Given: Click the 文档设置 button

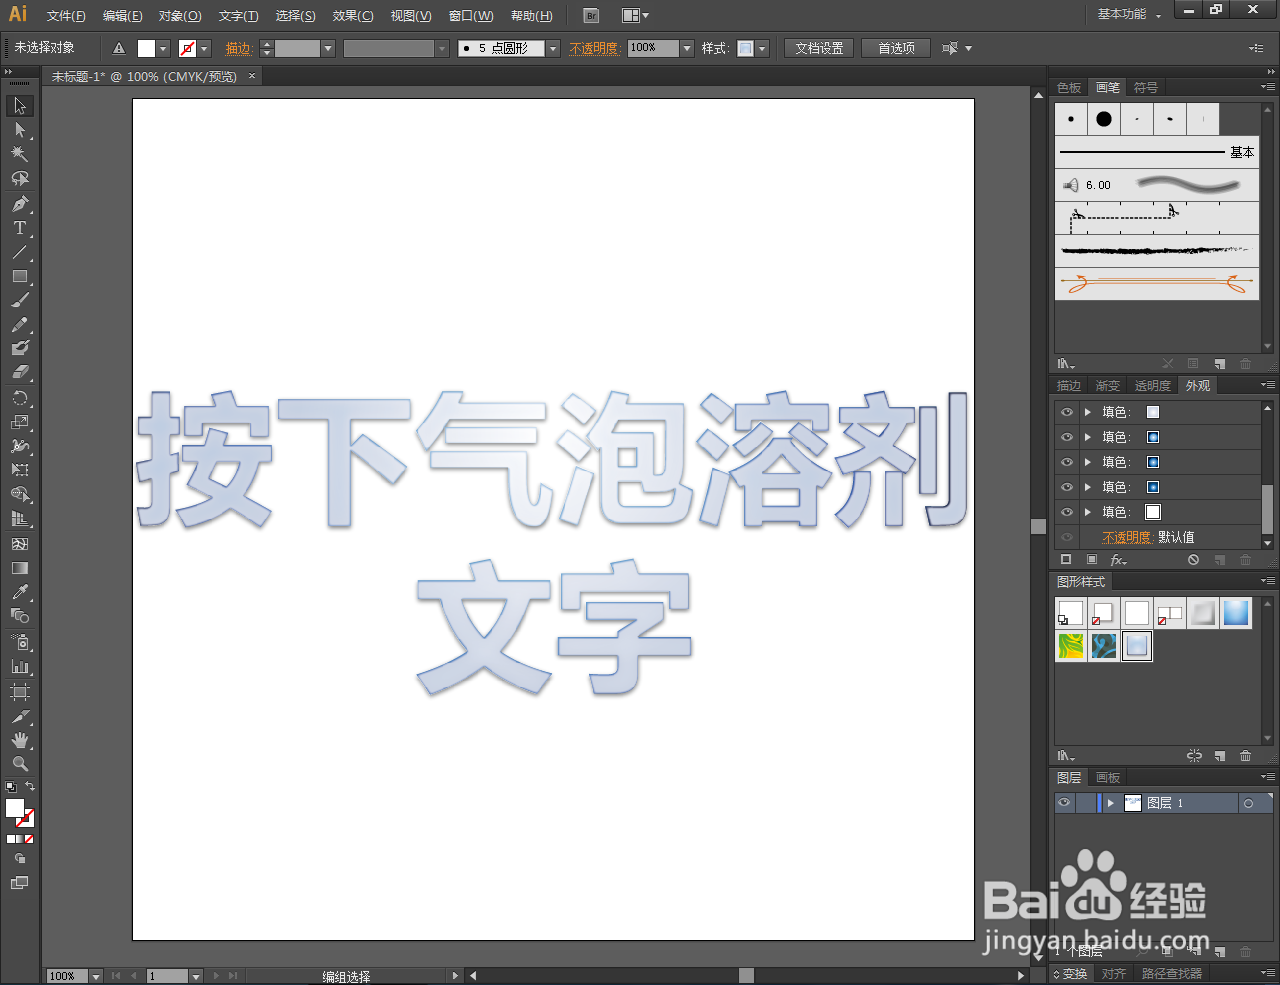Looking at the screenshot, I should 818,47.
